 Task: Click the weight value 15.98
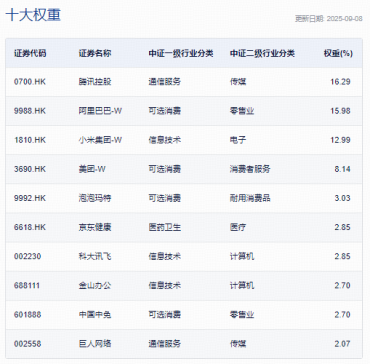point(341,111)
